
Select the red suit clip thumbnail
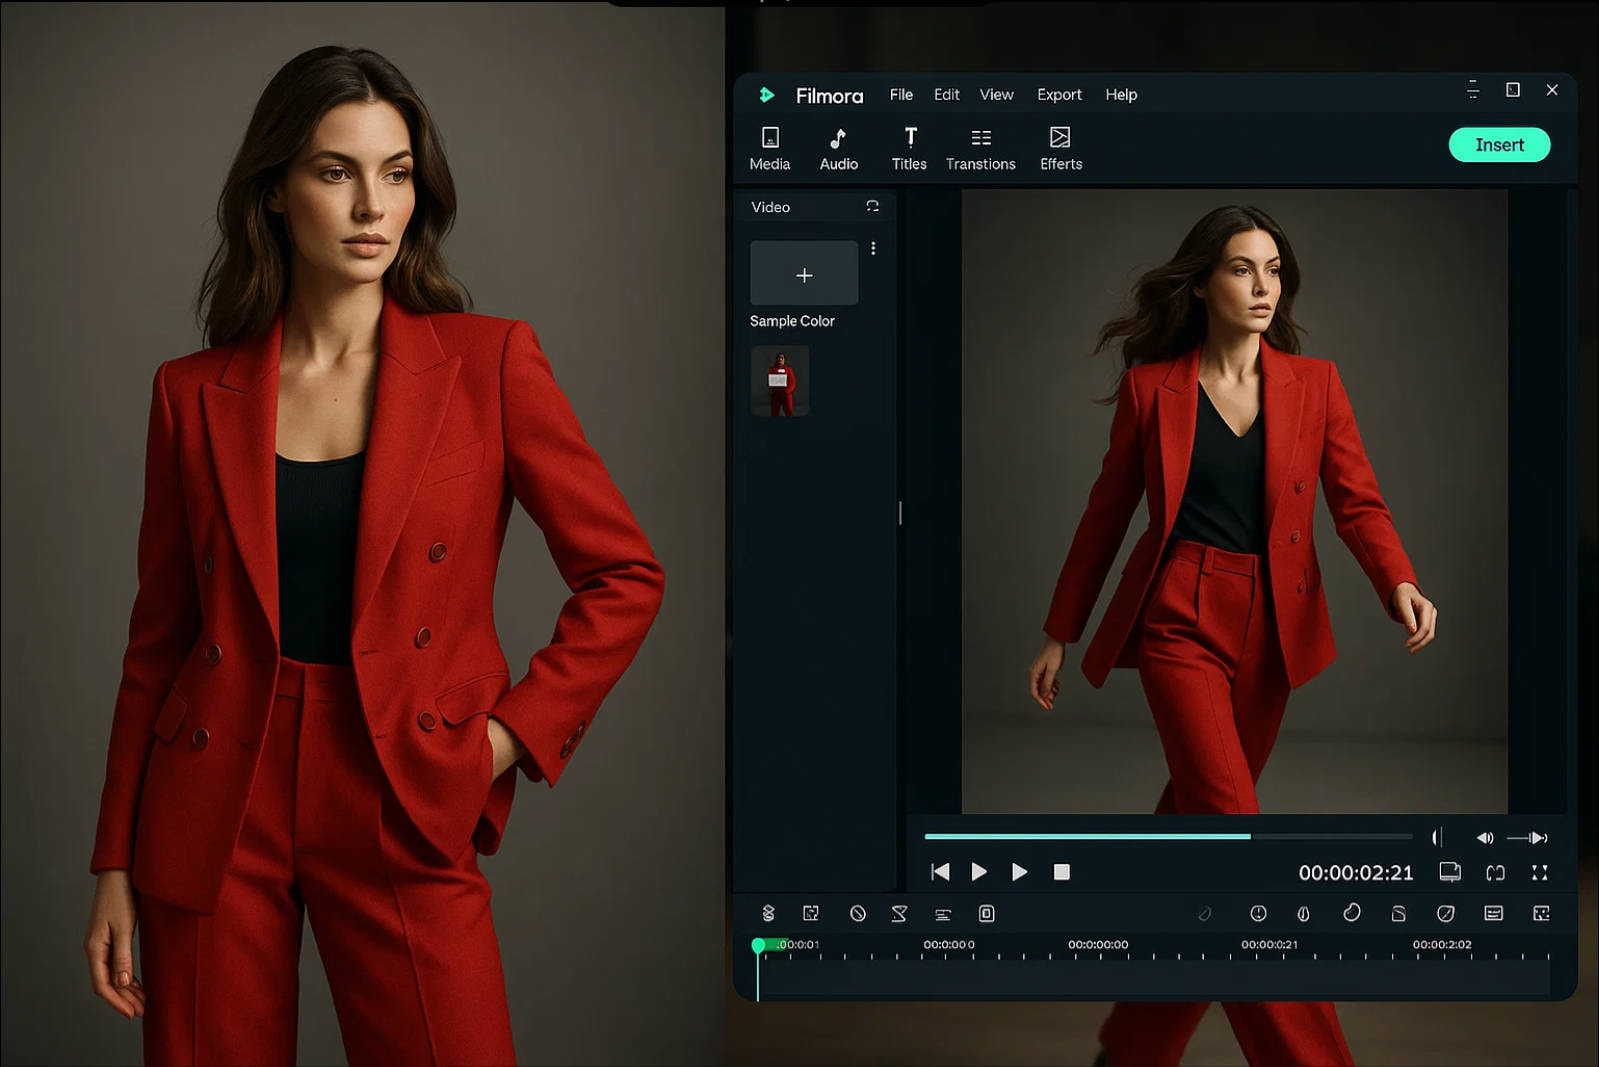pyautogui.click(x=780, y=381)
